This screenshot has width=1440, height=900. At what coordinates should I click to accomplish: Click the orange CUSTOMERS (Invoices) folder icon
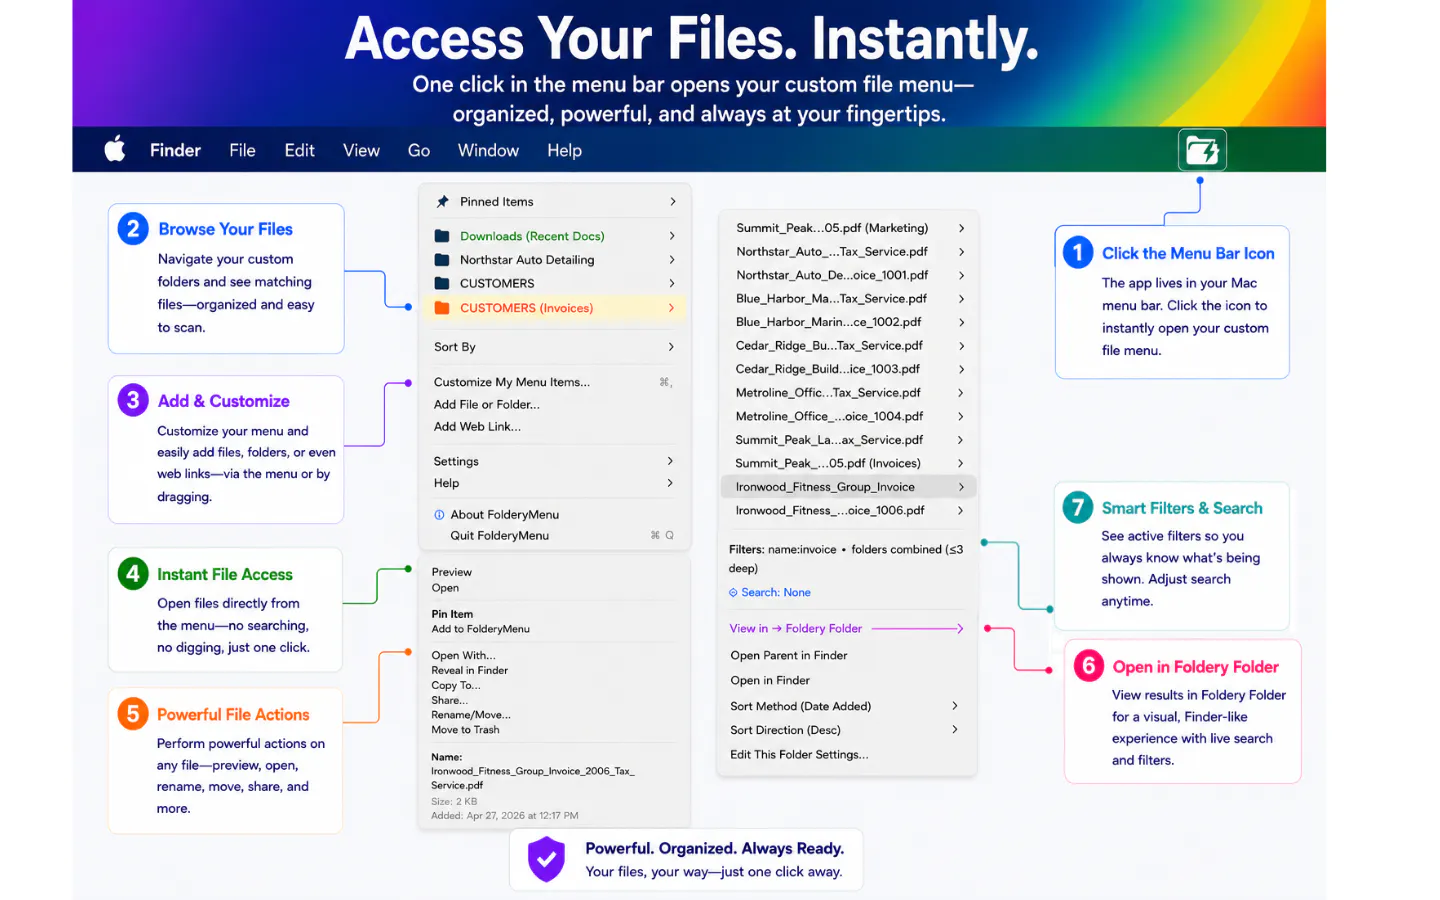442,308
